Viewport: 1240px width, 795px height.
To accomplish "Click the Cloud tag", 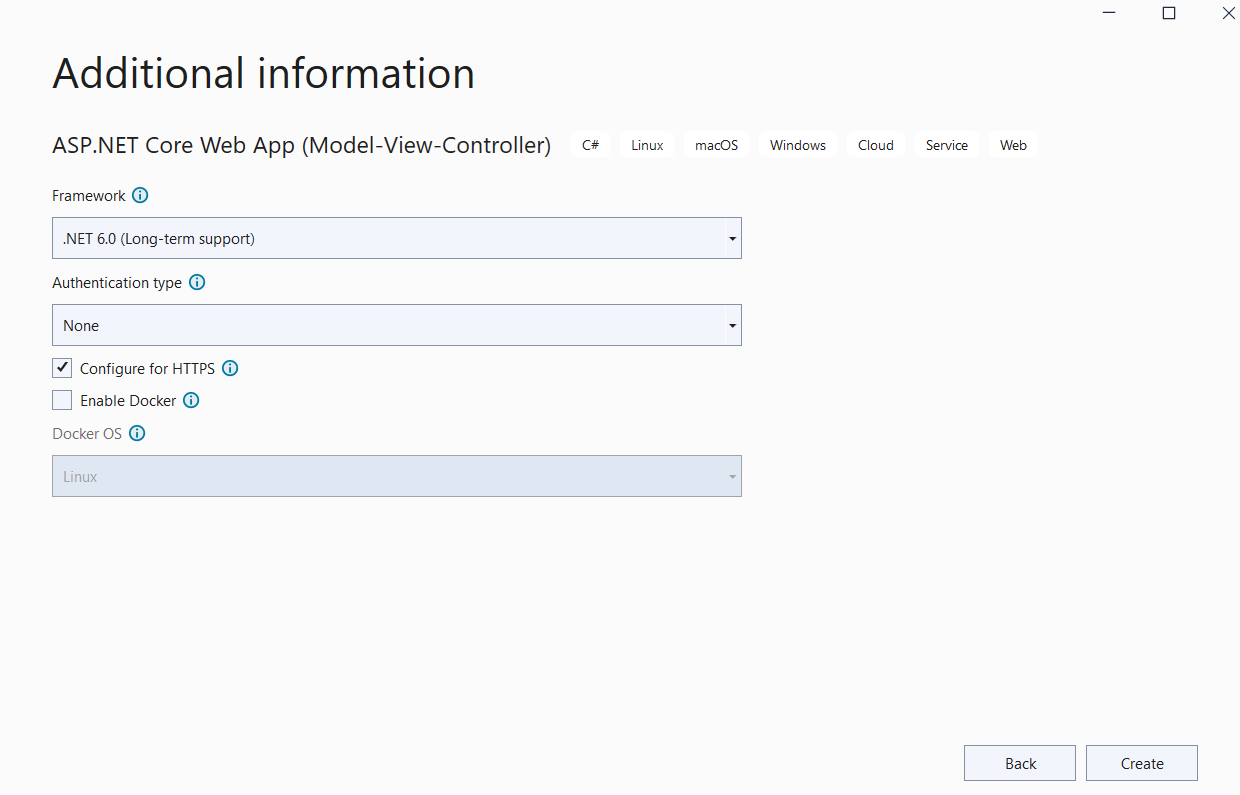I will point(876,145).
